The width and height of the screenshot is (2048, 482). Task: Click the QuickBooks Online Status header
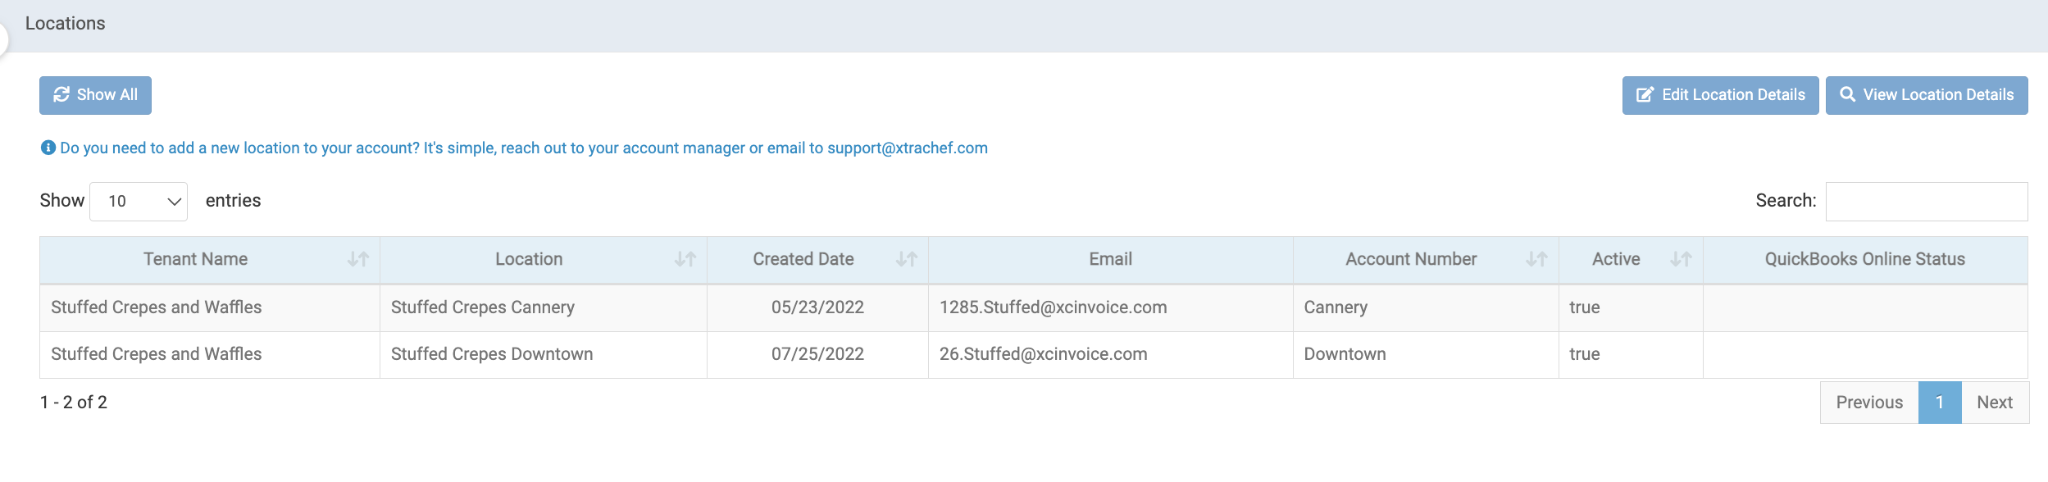coord(1864,260)
